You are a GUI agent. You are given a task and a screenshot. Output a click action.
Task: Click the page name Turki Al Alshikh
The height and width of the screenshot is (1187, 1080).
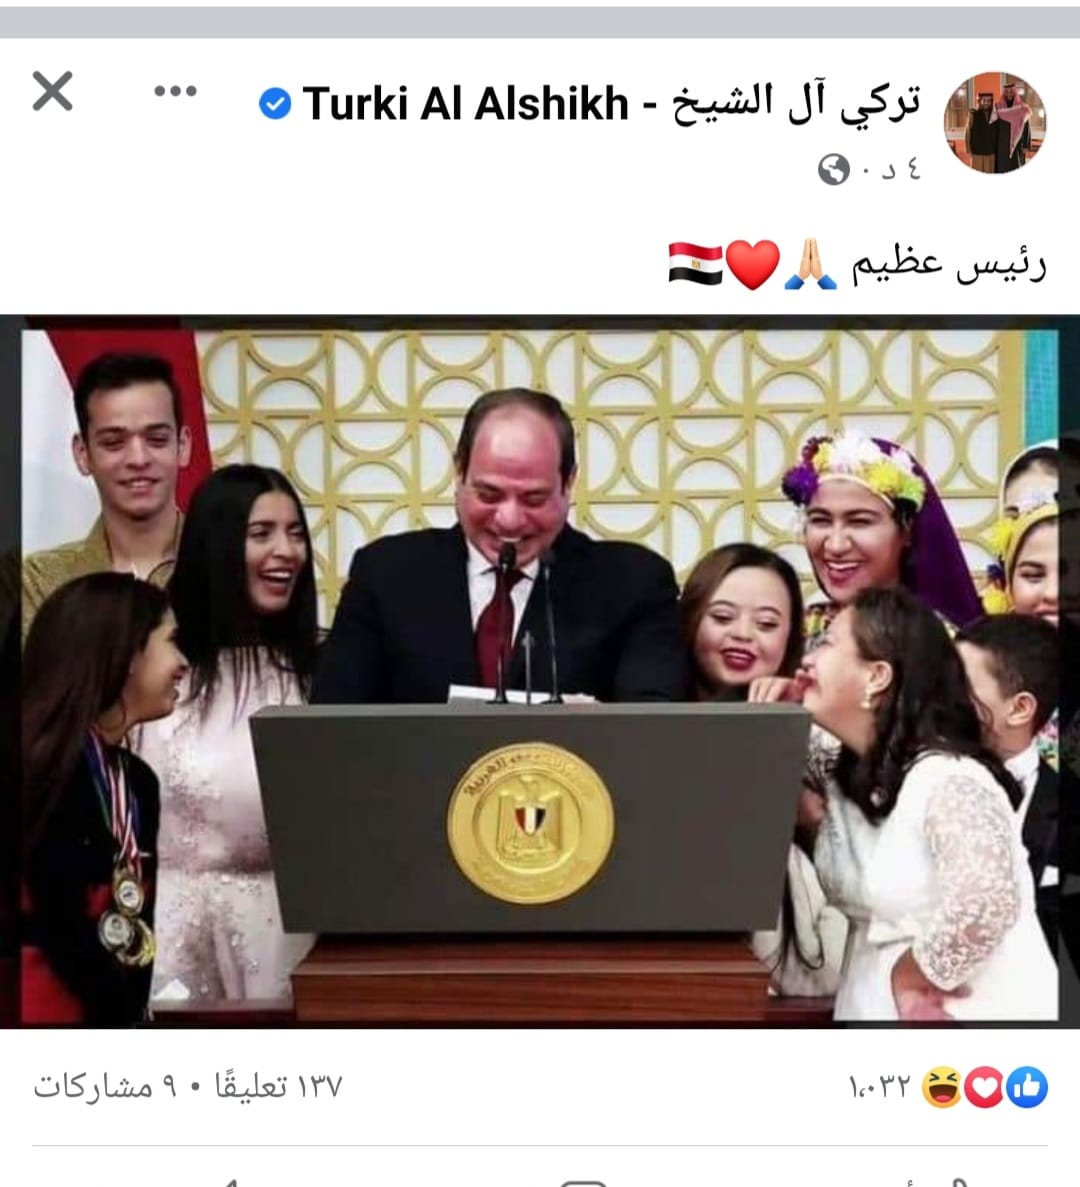pyautogui.click(x=465, y=103)
